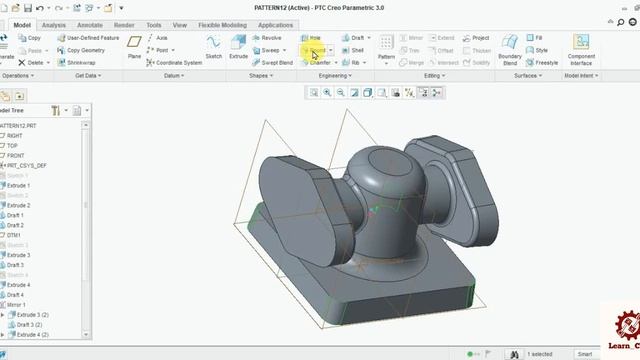Toggle spin center icon in graphics toolbar

point(437,93)
